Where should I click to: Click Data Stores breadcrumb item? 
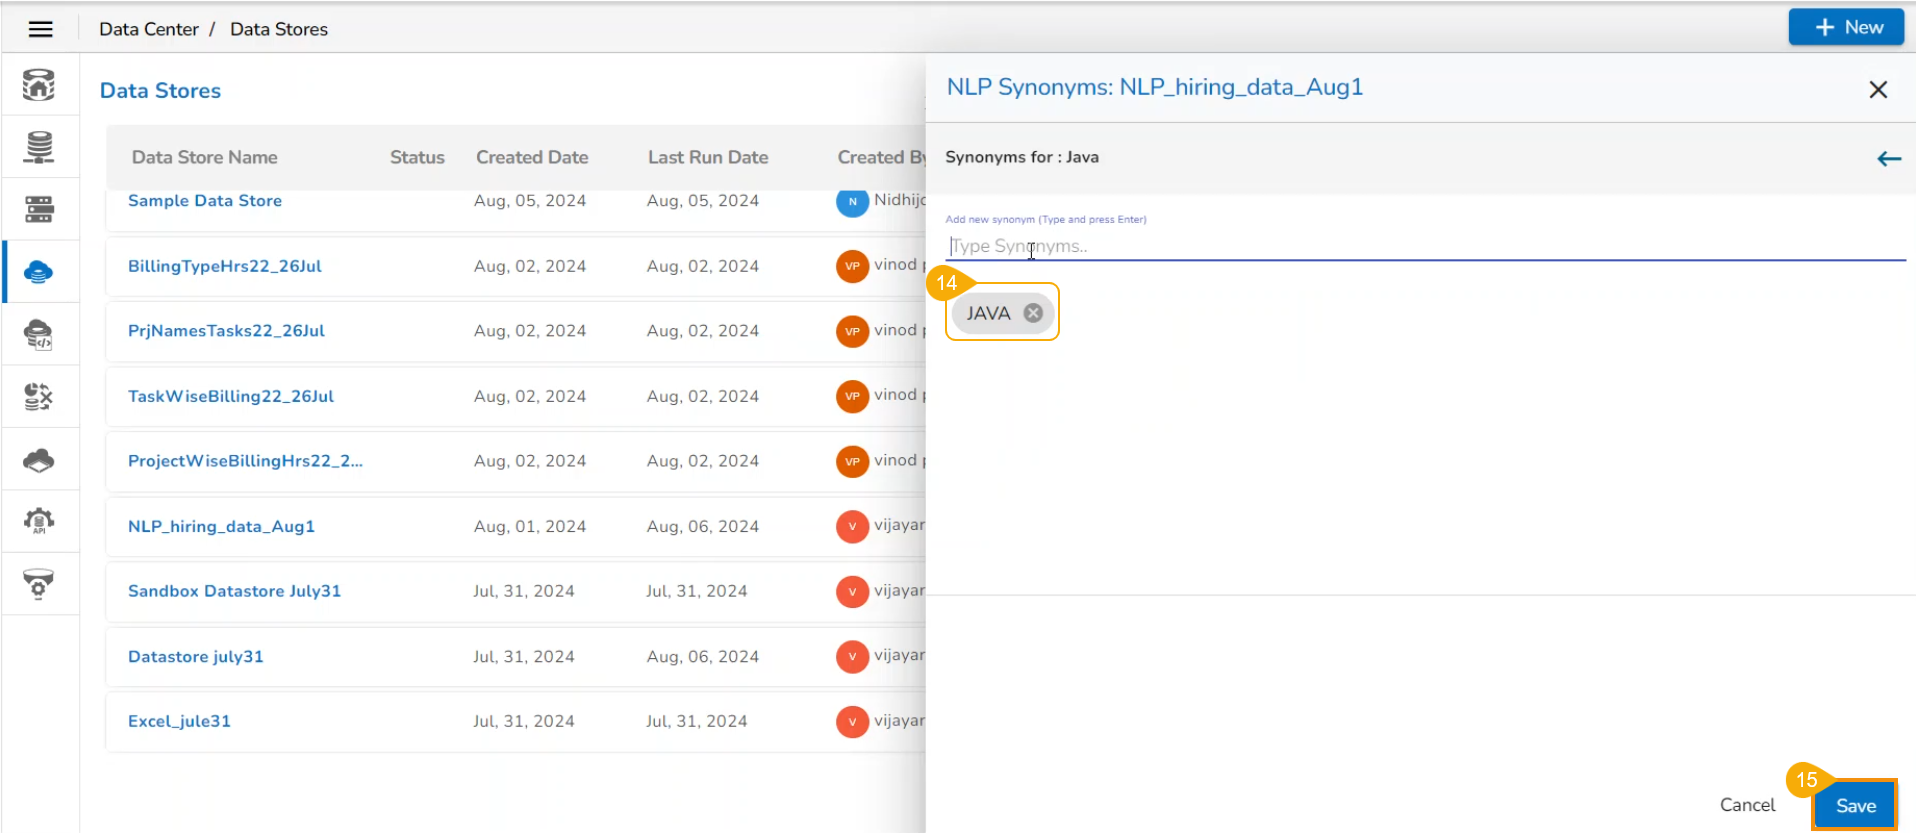(x=279, y=29)
